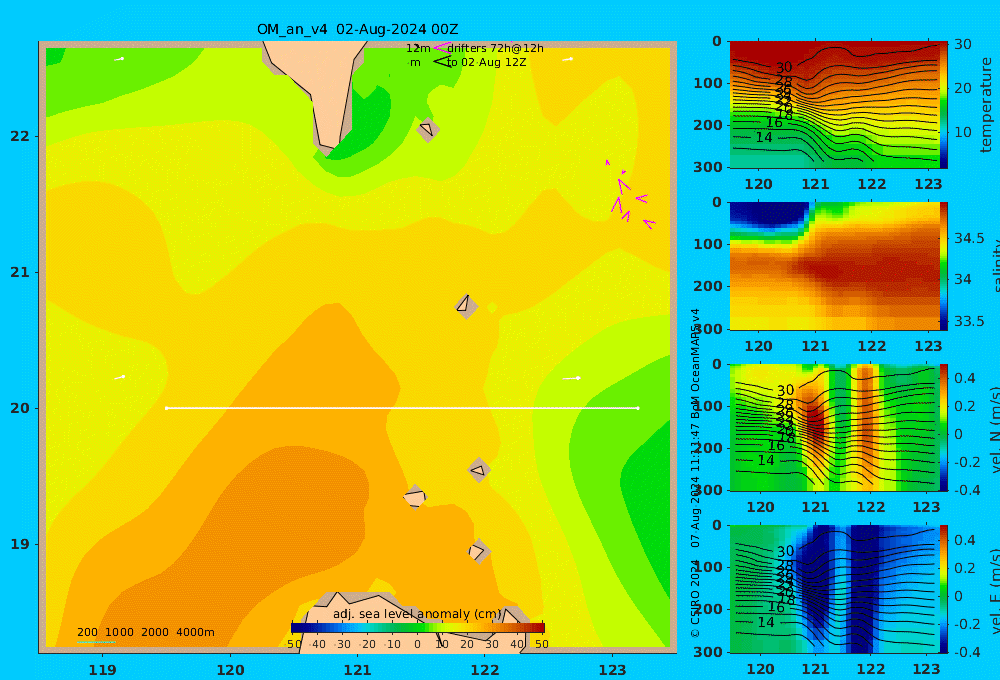Click the 'temperature' axis label

pos(986,105)
